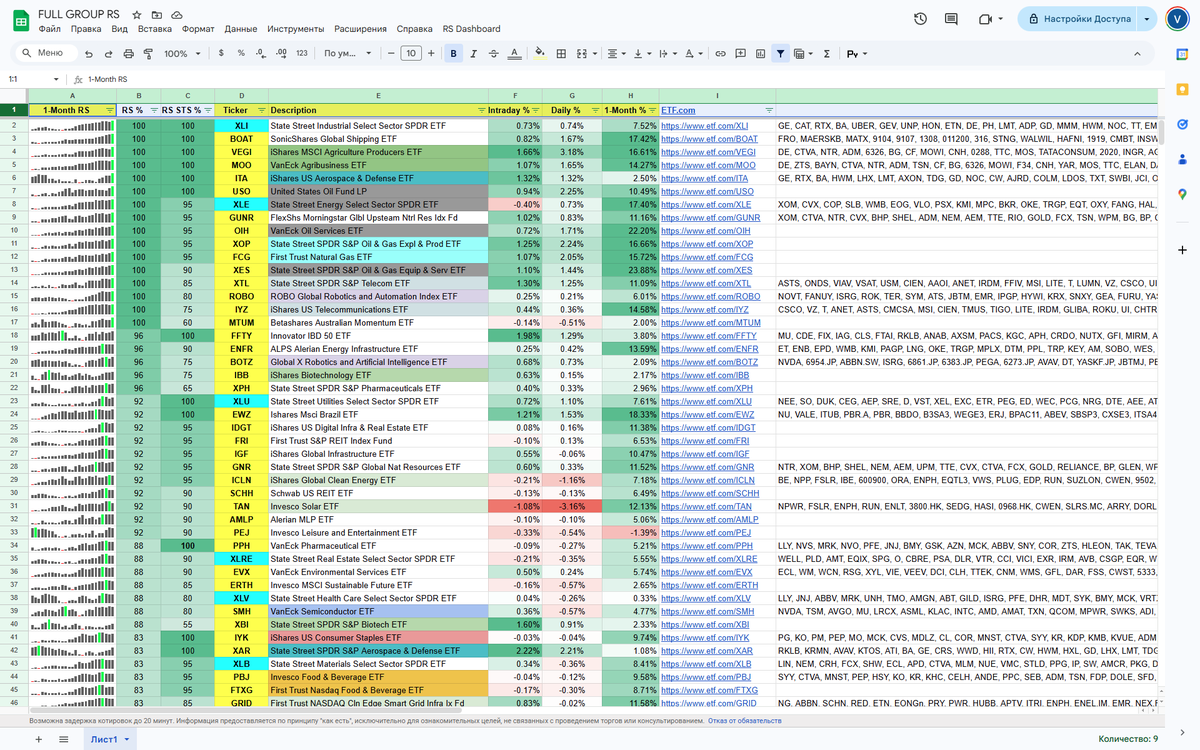Screen dimensions: 1200x750
Task: Click the redo arrow
Action: (x=108, y=54)
